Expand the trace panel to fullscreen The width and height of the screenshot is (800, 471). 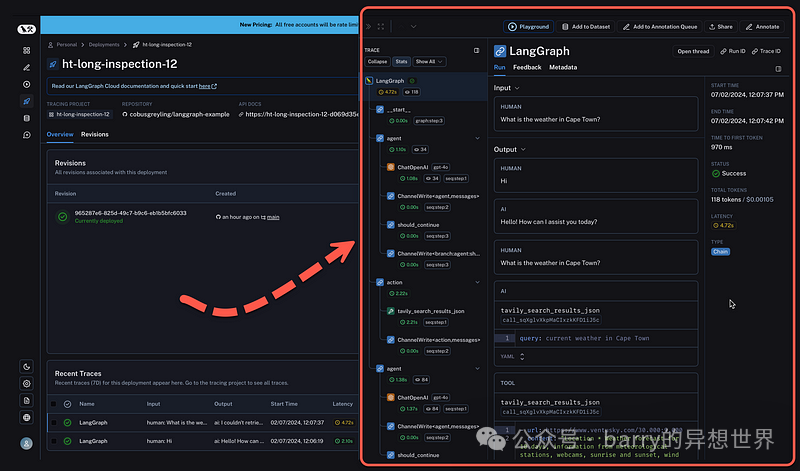tap(381, 27)
